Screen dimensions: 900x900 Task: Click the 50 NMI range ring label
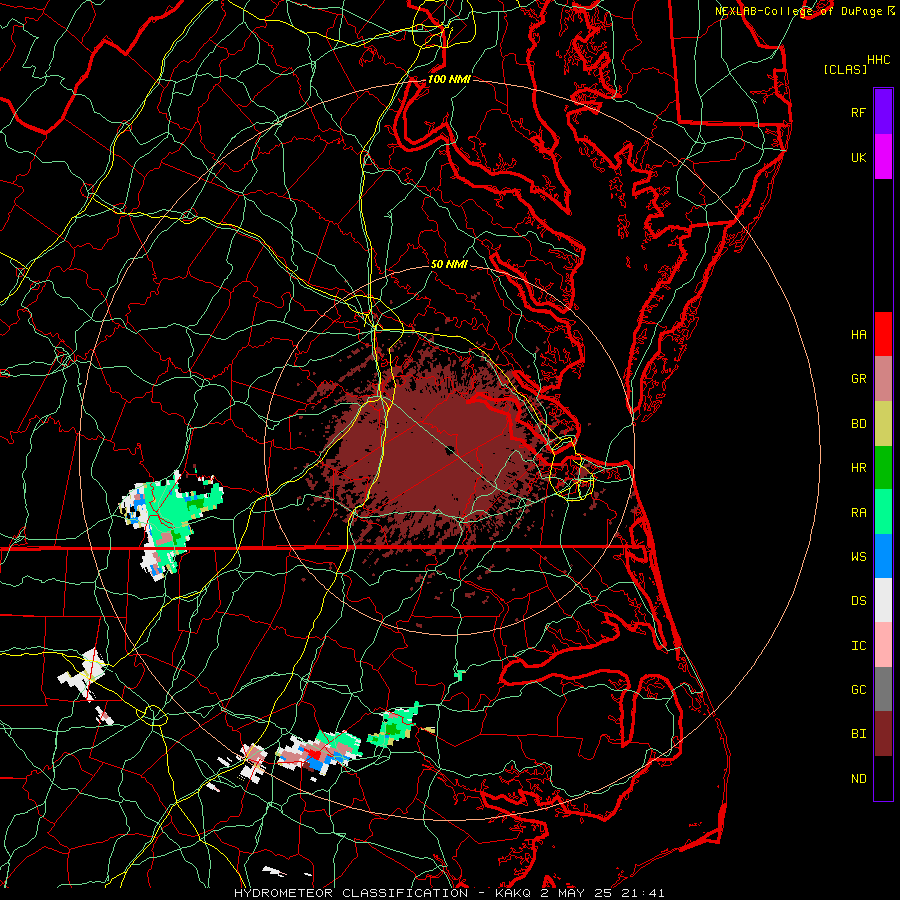tap(449, 264)
